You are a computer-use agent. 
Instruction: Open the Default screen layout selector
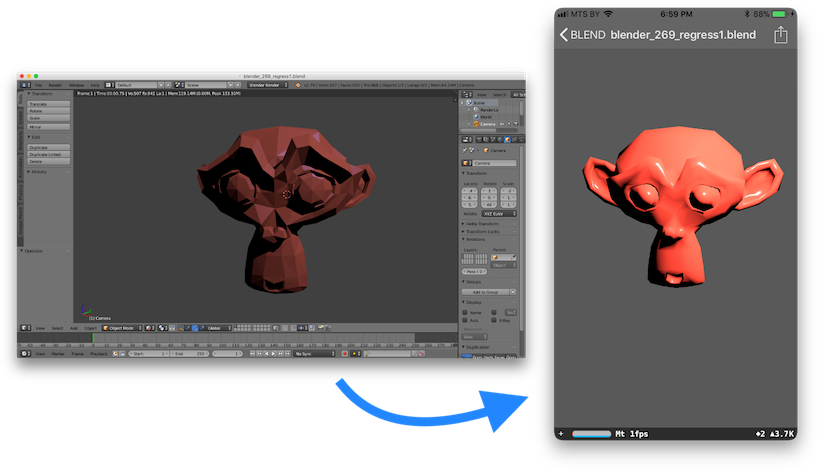point(136,85)
